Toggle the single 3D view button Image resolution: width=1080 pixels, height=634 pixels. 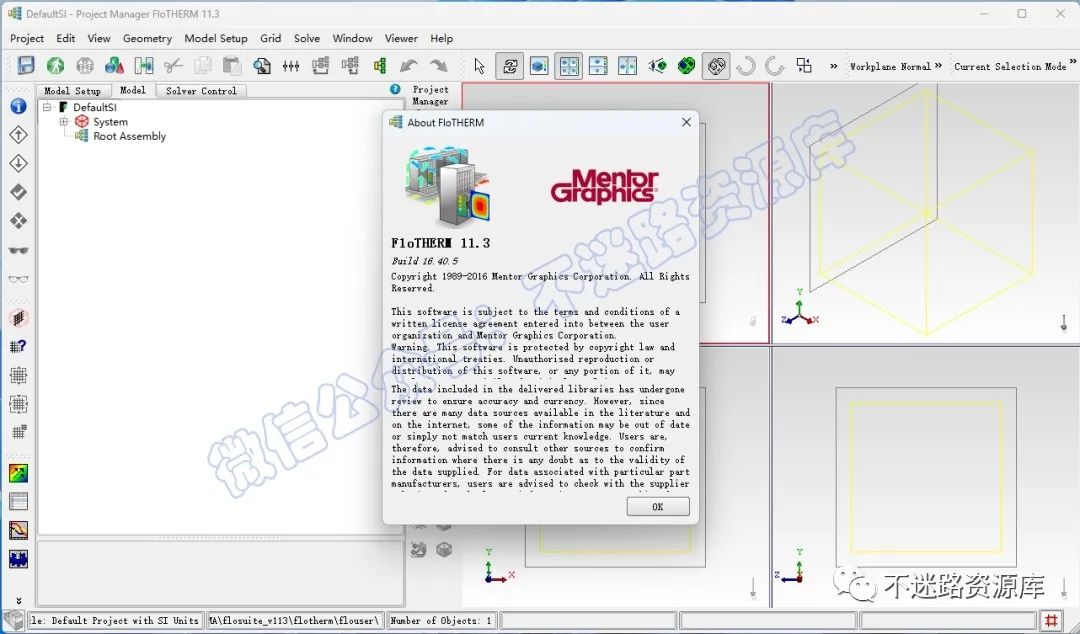[x=539, y=66]
